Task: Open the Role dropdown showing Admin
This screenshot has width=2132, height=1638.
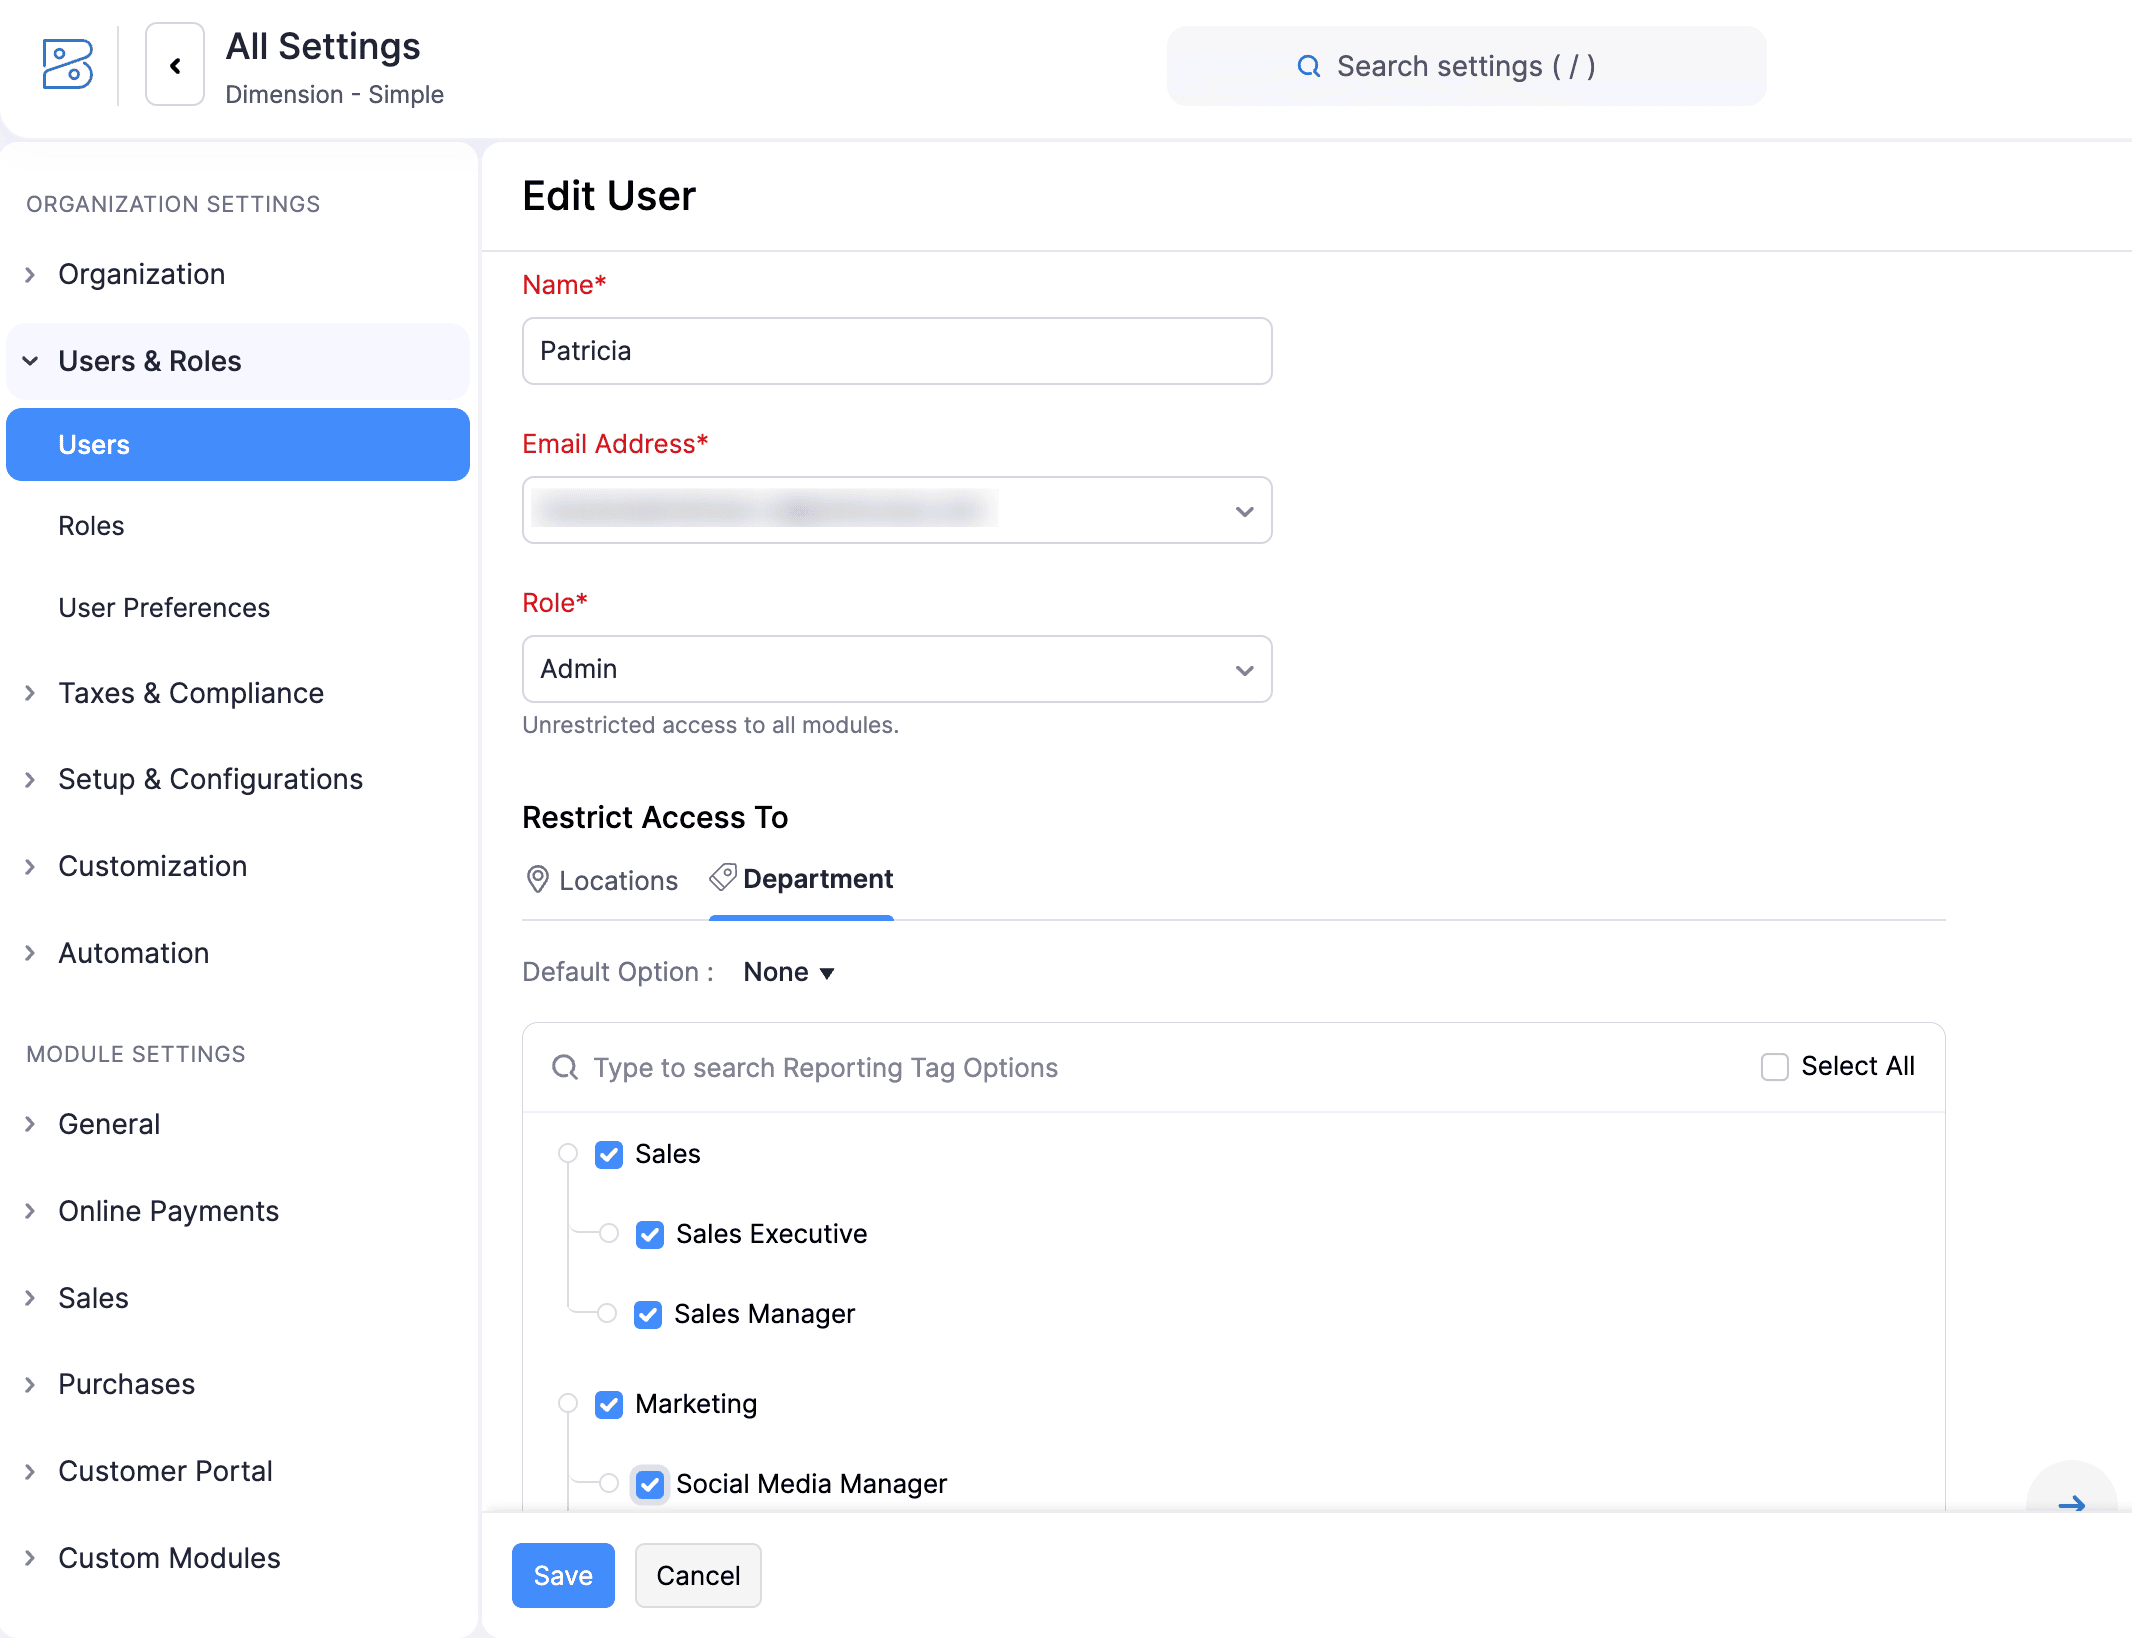Action: [x=1243, y=669]
